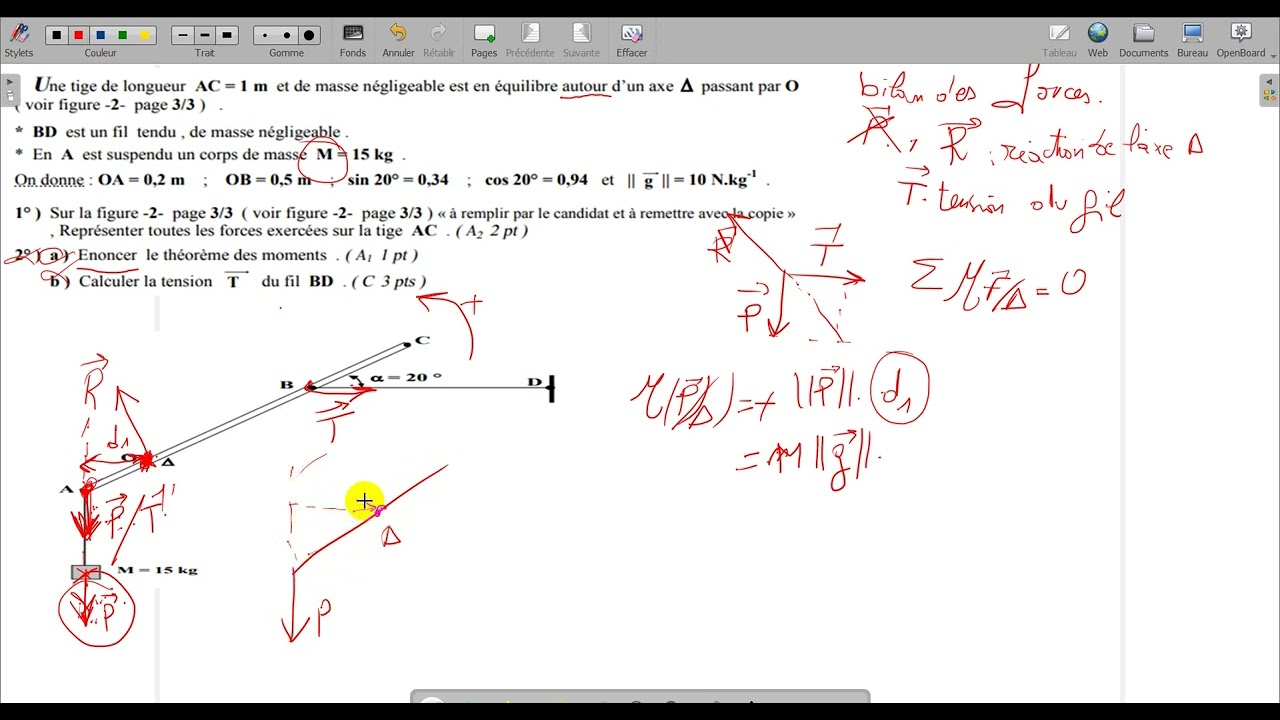Click the 'M = 15 kg' label near the weight
1280x720 pixels.
157,570
